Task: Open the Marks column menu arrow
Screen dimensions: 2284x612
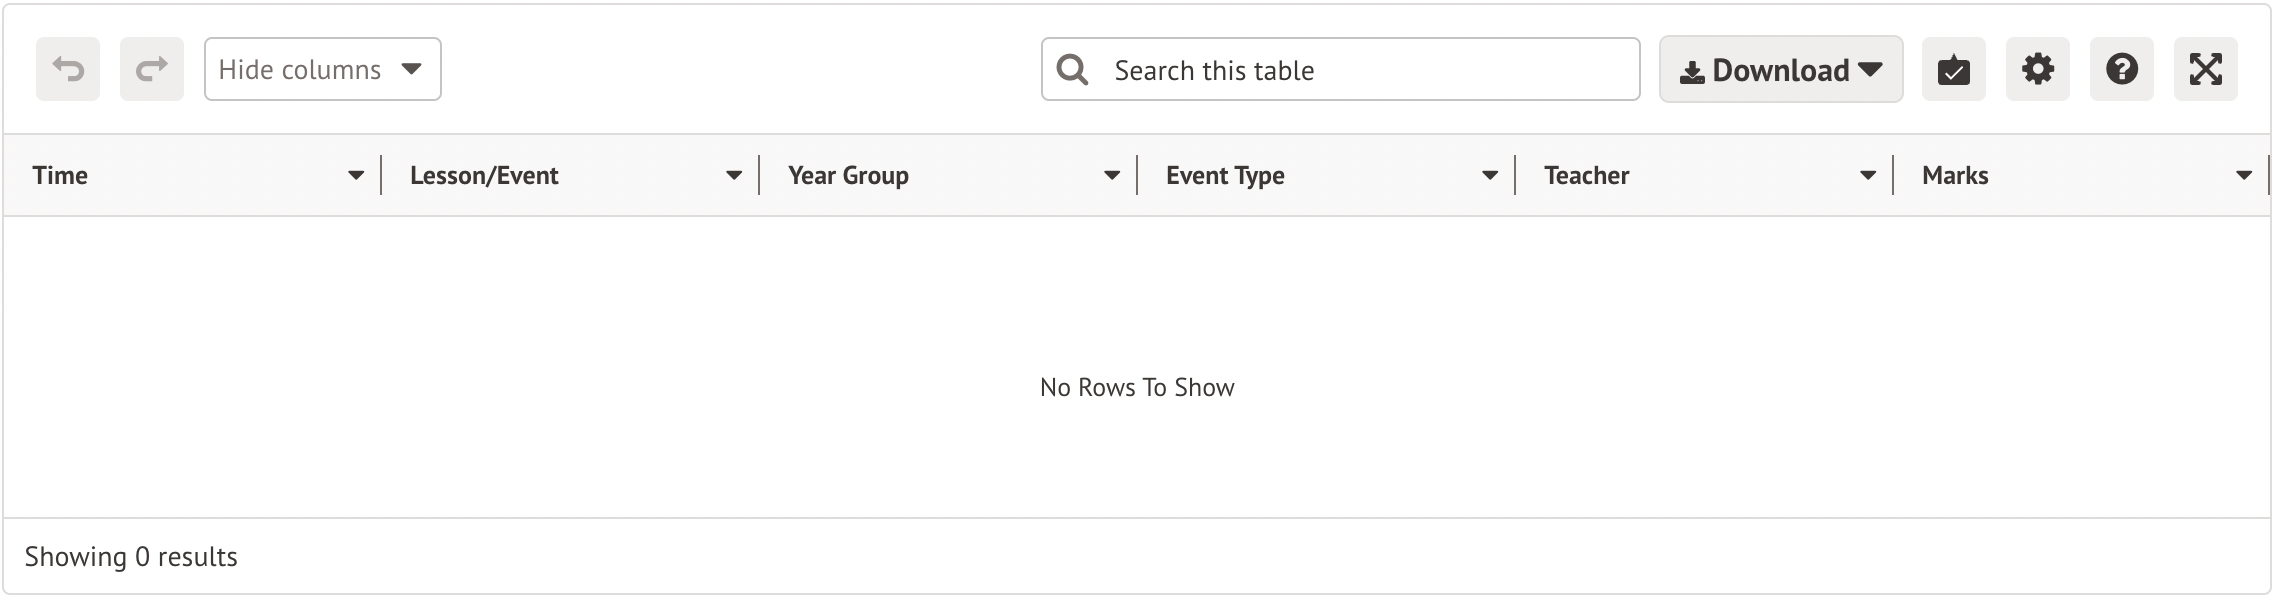Action: [2244, 176]
